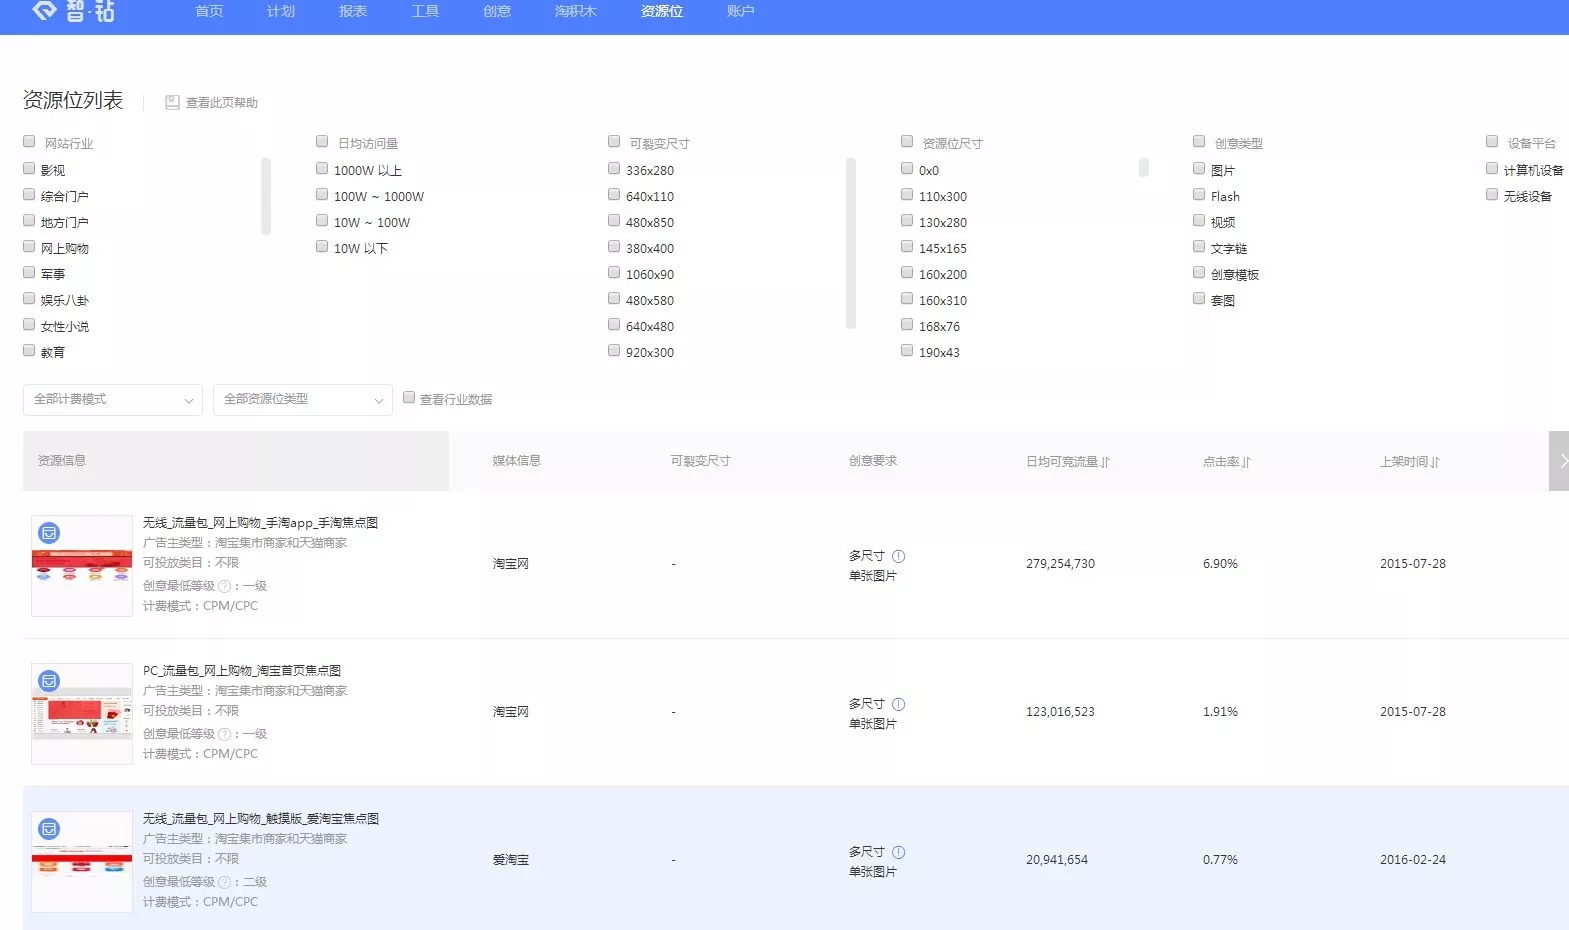Check the 无线设备 platform checkbox

[x=1492, y=195]
